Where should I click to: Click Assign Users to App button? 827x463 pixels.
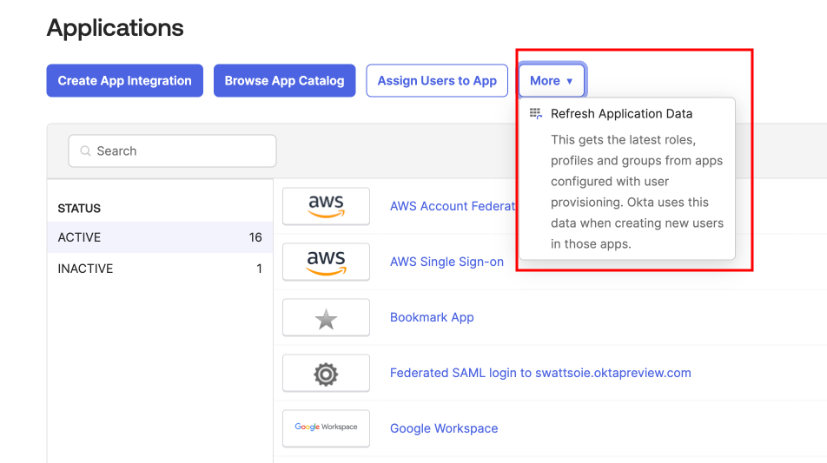pyautogui.click(x=437, y=81)
